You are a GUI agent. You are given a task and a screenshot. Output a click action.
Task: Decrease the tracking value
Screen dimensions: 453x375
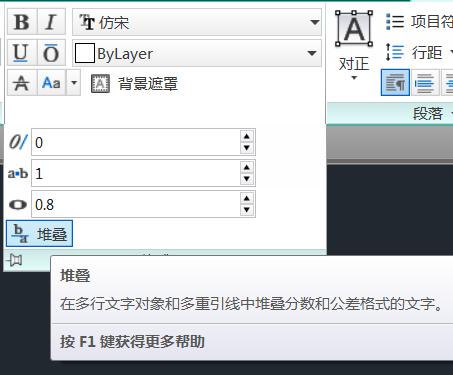click(x=247, y=179)
